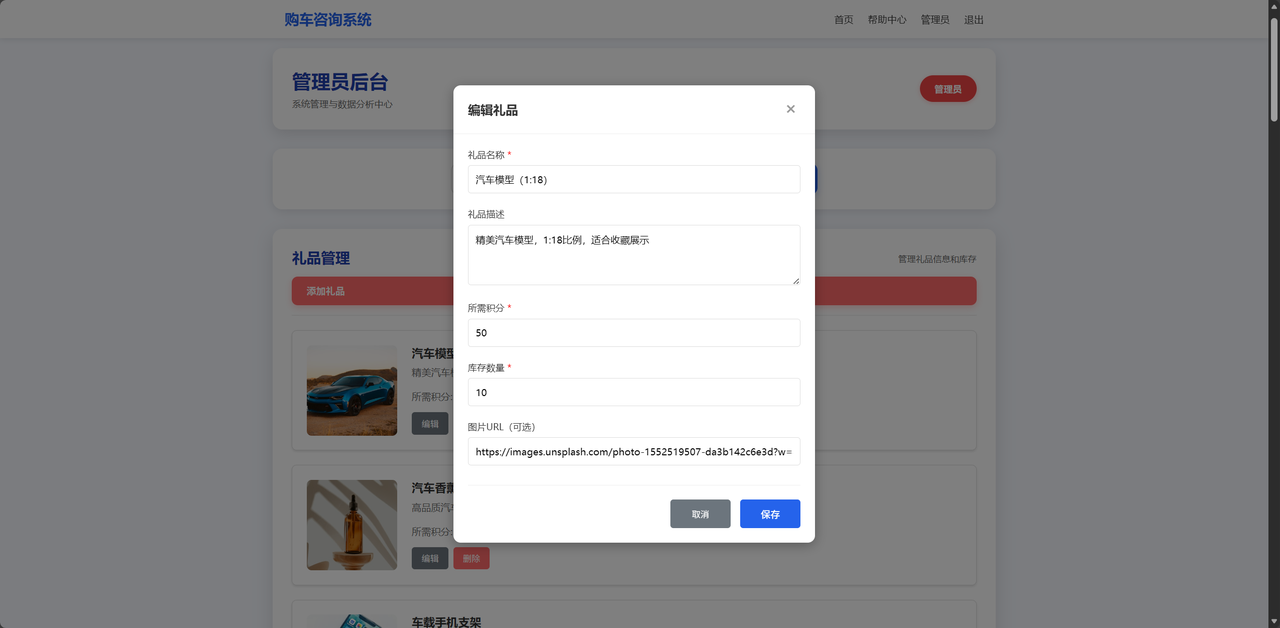Click the blue car model thumbnail
This screenshot has width=1280, height=628.
point(352,391)
